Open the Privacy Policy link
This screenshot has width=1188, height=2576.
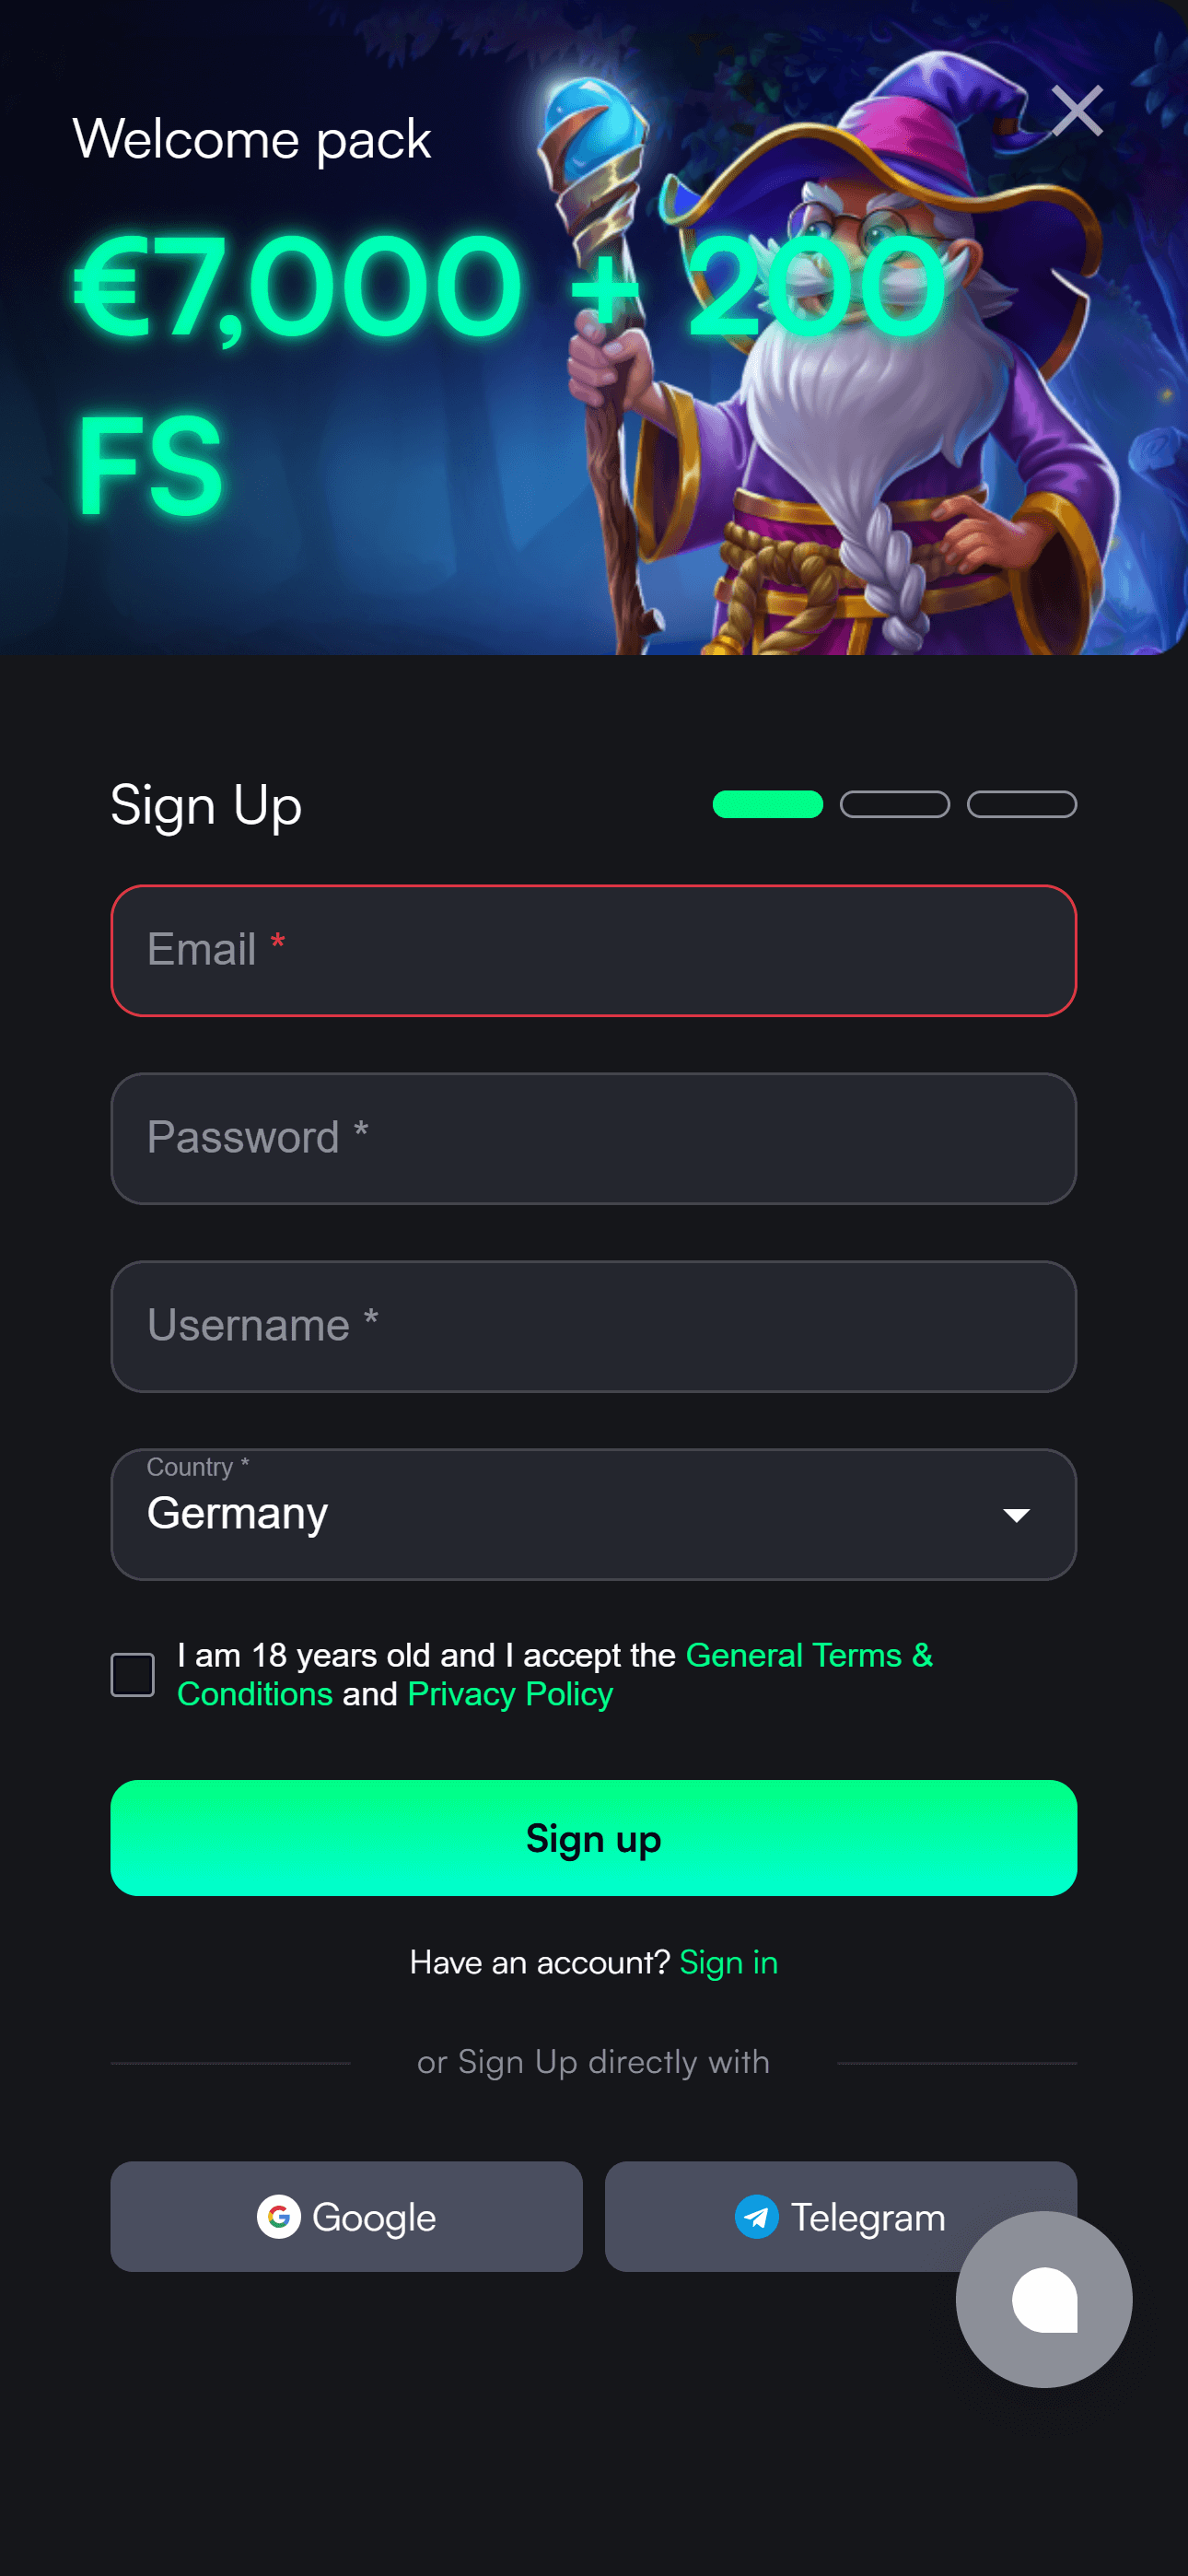click(509, 1694)
